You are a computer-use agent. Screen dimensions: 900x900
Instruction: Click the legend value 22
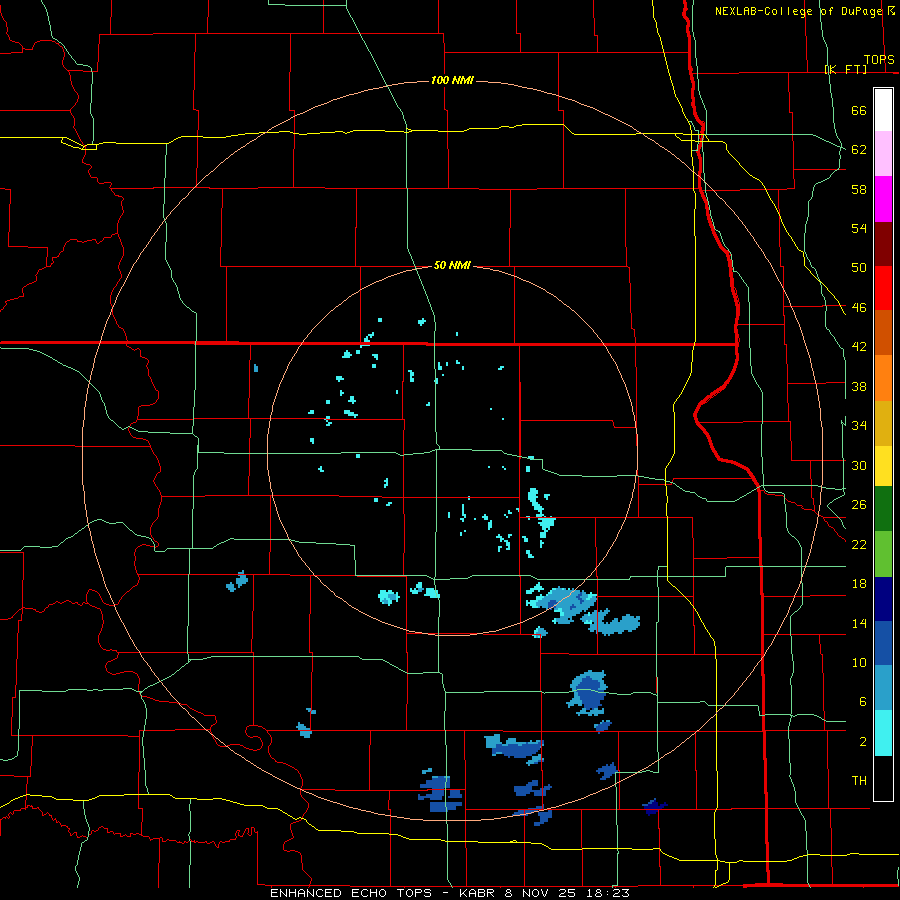(x=859, y=544)
